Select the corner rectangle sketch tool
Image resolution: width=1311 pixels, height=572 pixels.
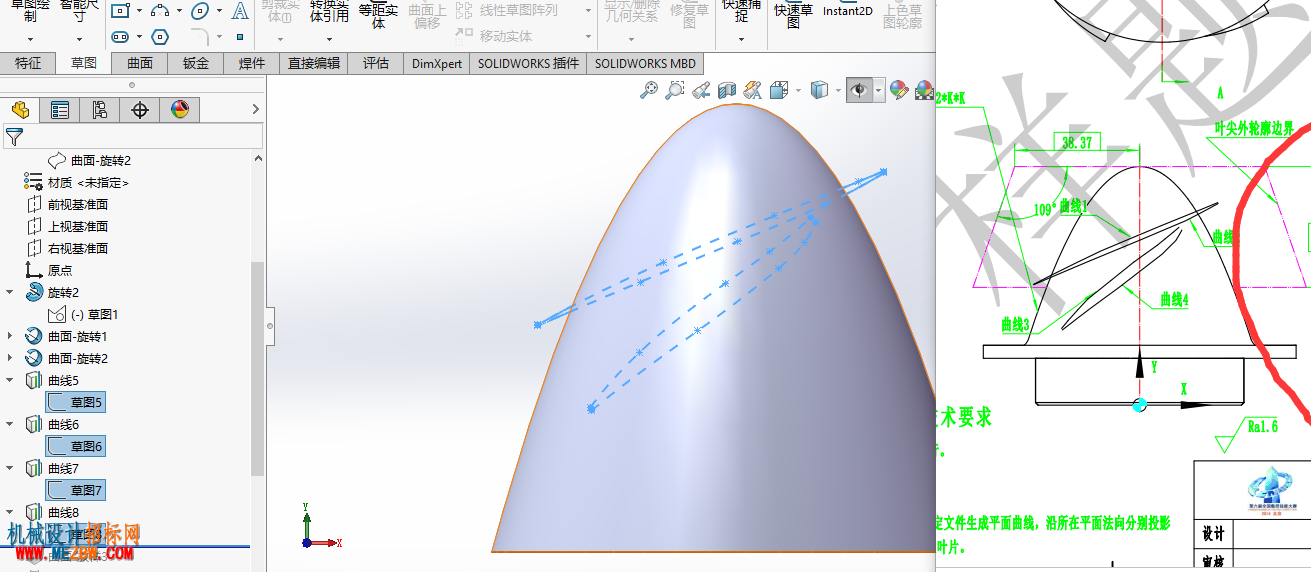pos(120,11)
